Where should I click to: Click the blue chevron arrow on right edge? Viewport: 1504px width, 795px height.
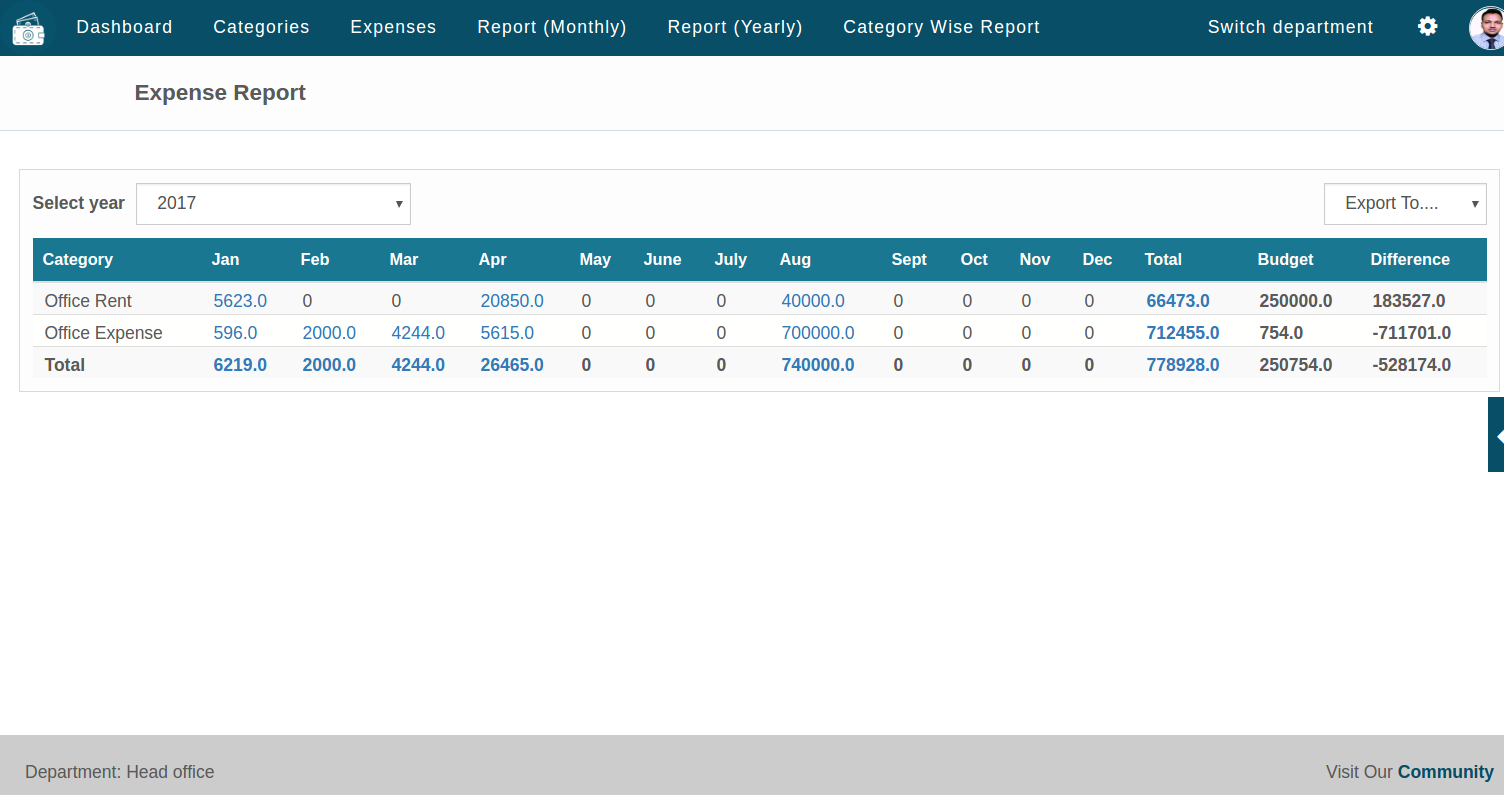(1496, 434)
